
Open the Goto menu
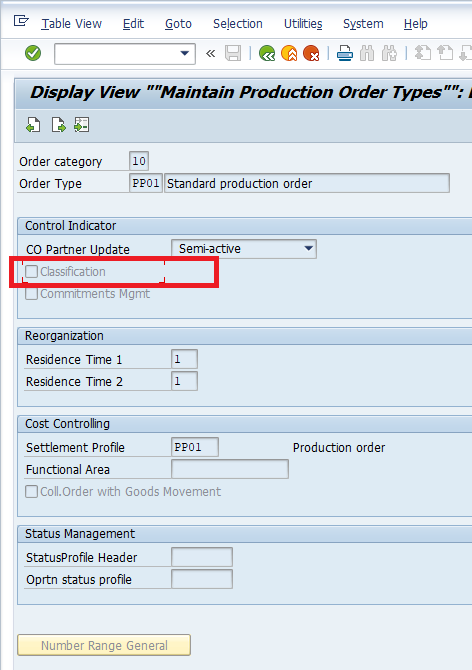tap(178, 24)
